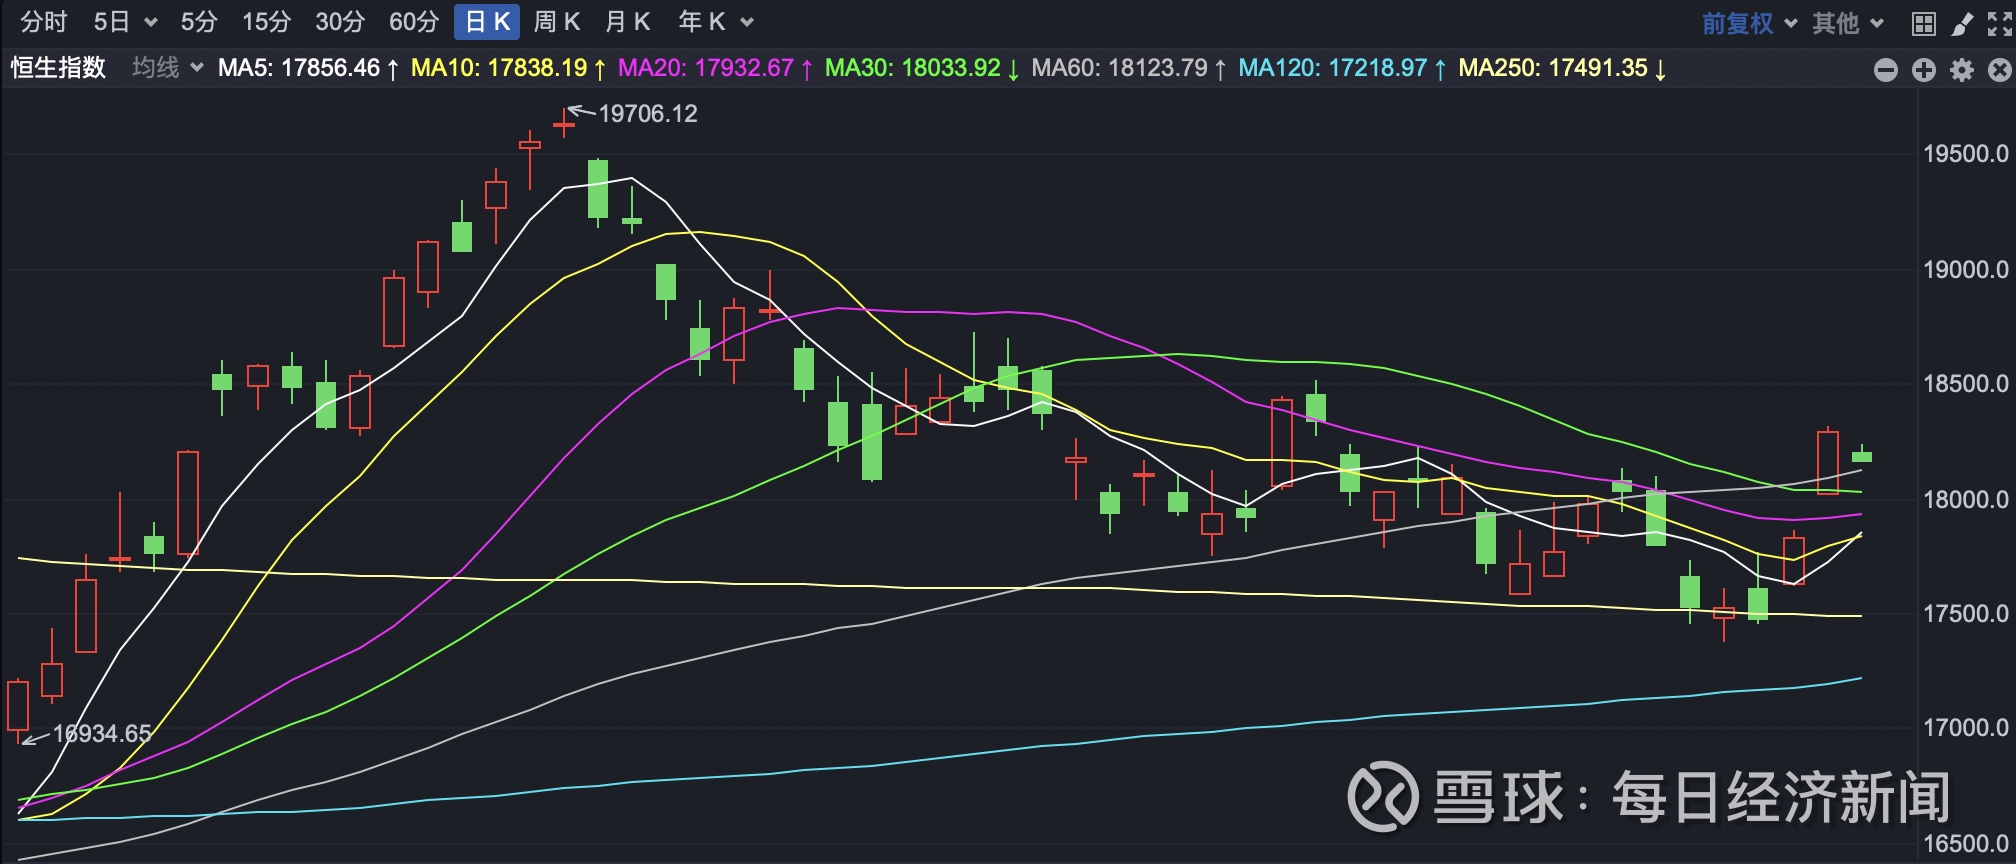Viewport: 2016px width, 864px height.
Task: Select the 15分 interval tab
Action: click(x=266, y=22)
